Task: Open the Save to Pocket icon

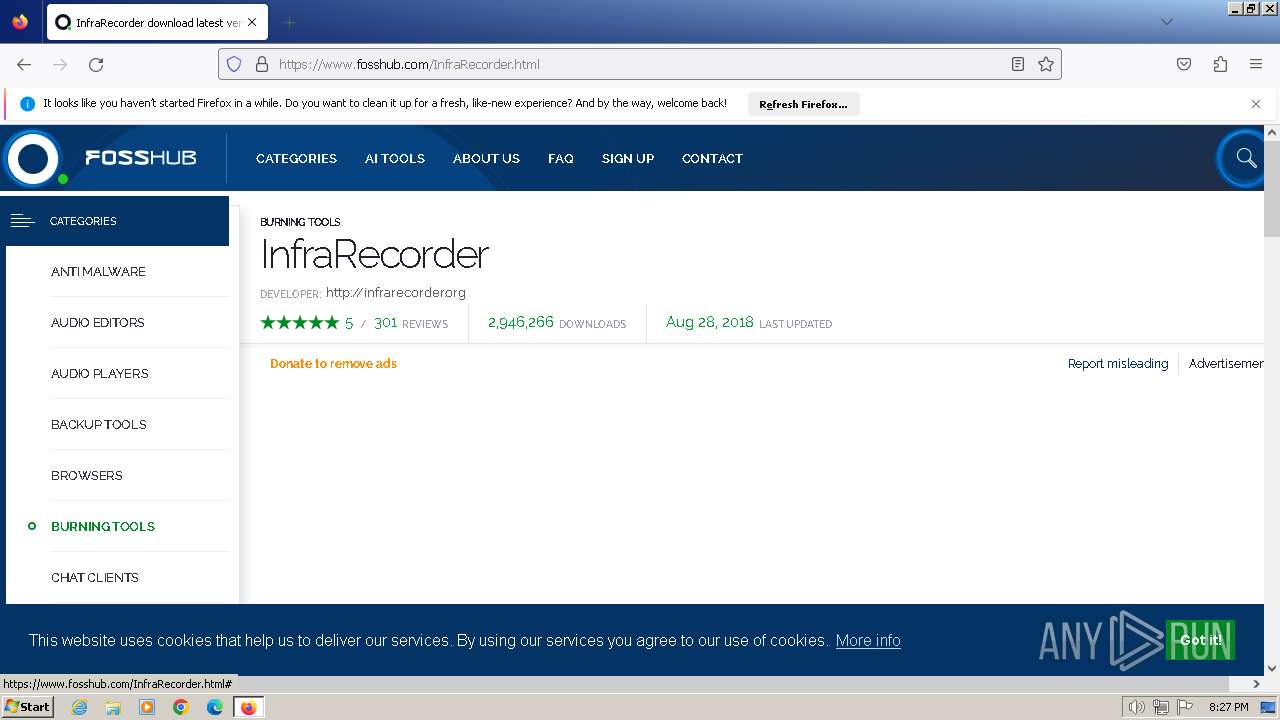Action: 1184,64
